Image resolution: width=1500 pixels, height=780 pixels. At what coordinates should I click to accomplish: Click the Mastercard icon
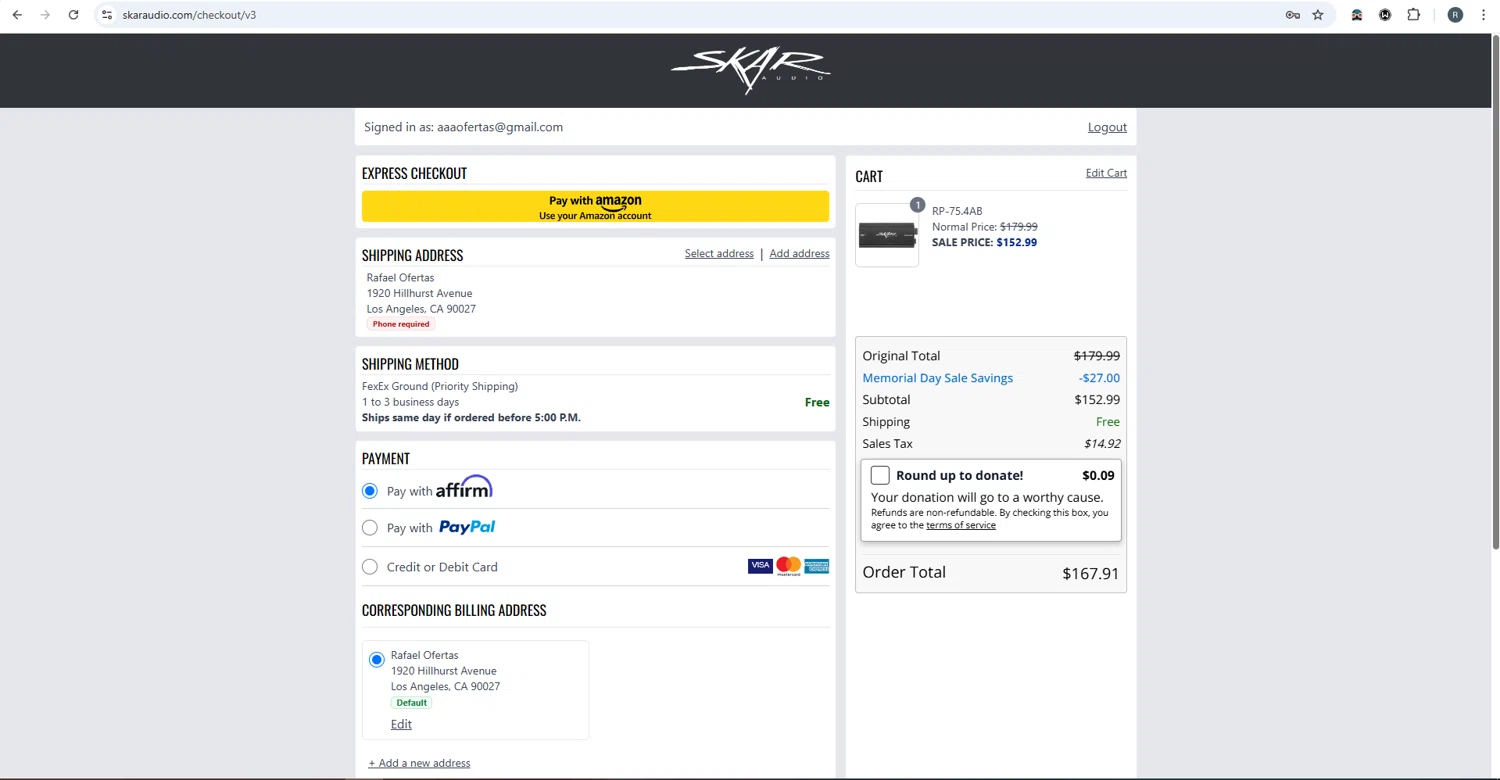pos(788,566)
